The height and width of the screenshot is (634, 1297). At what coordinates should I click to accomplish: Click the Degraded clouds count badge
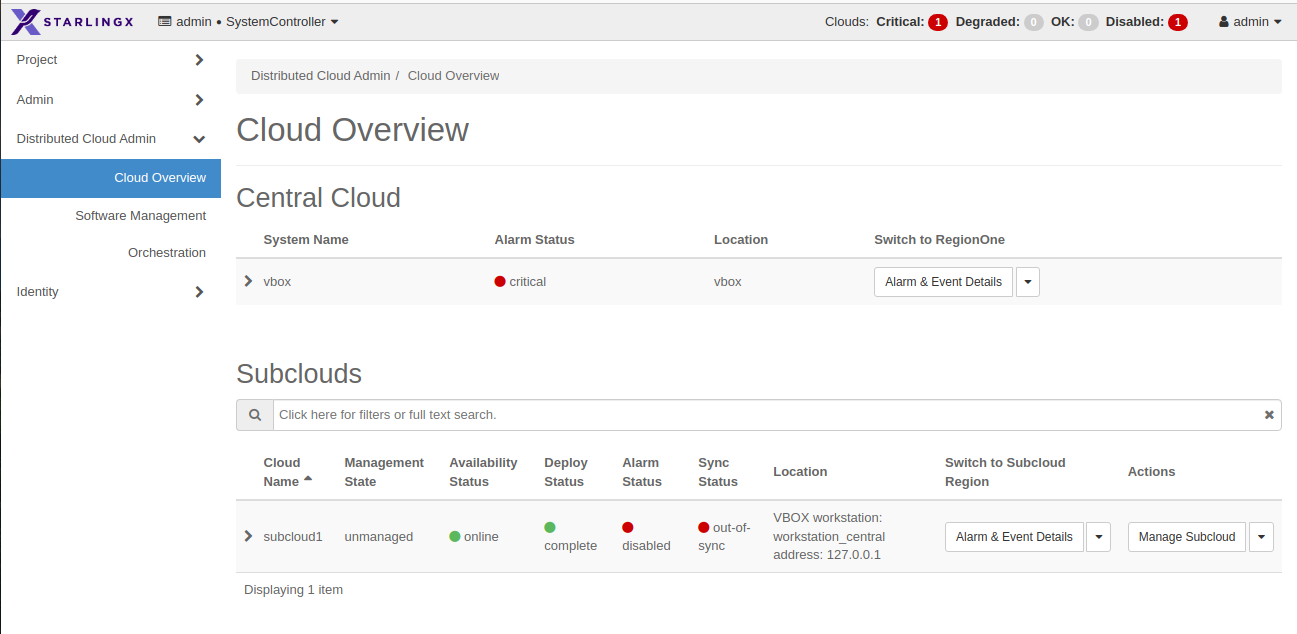point(1033,22)
